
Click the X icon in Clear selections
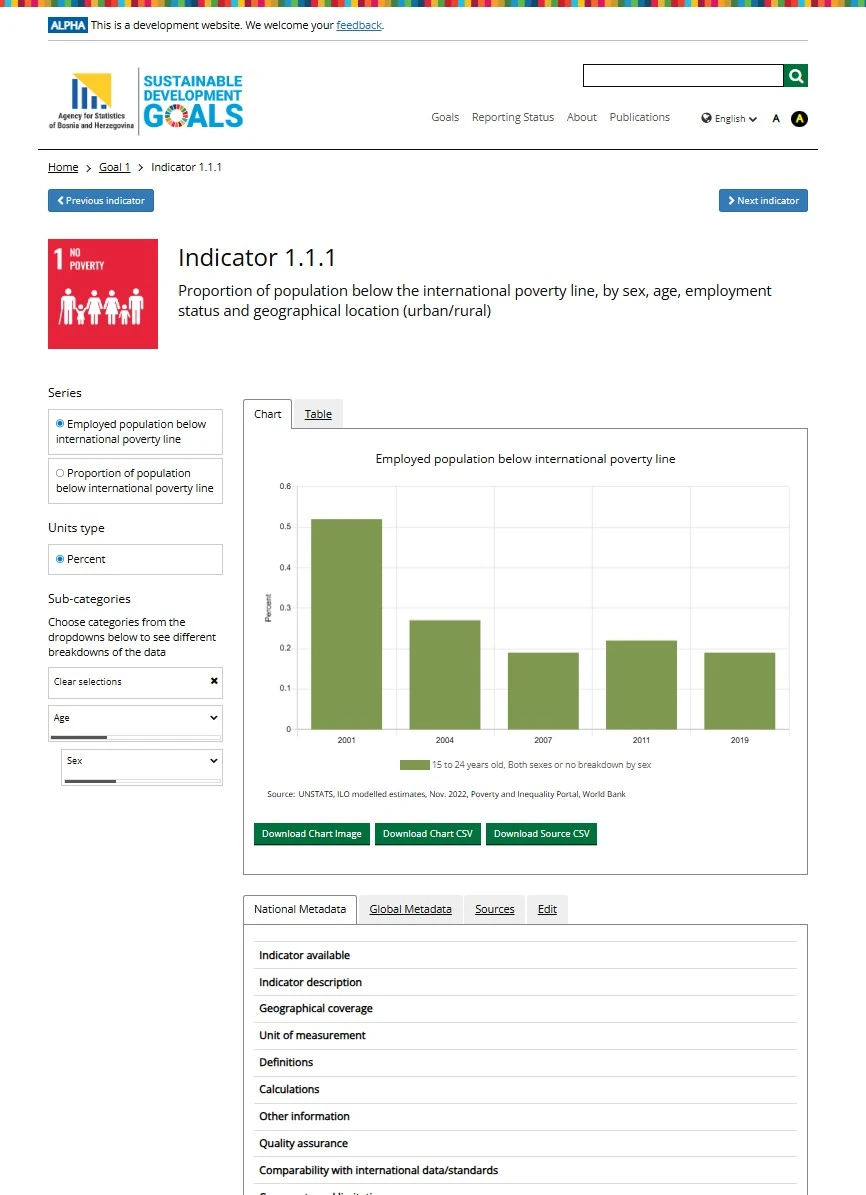pyautogui.click(x=214, y=681)
